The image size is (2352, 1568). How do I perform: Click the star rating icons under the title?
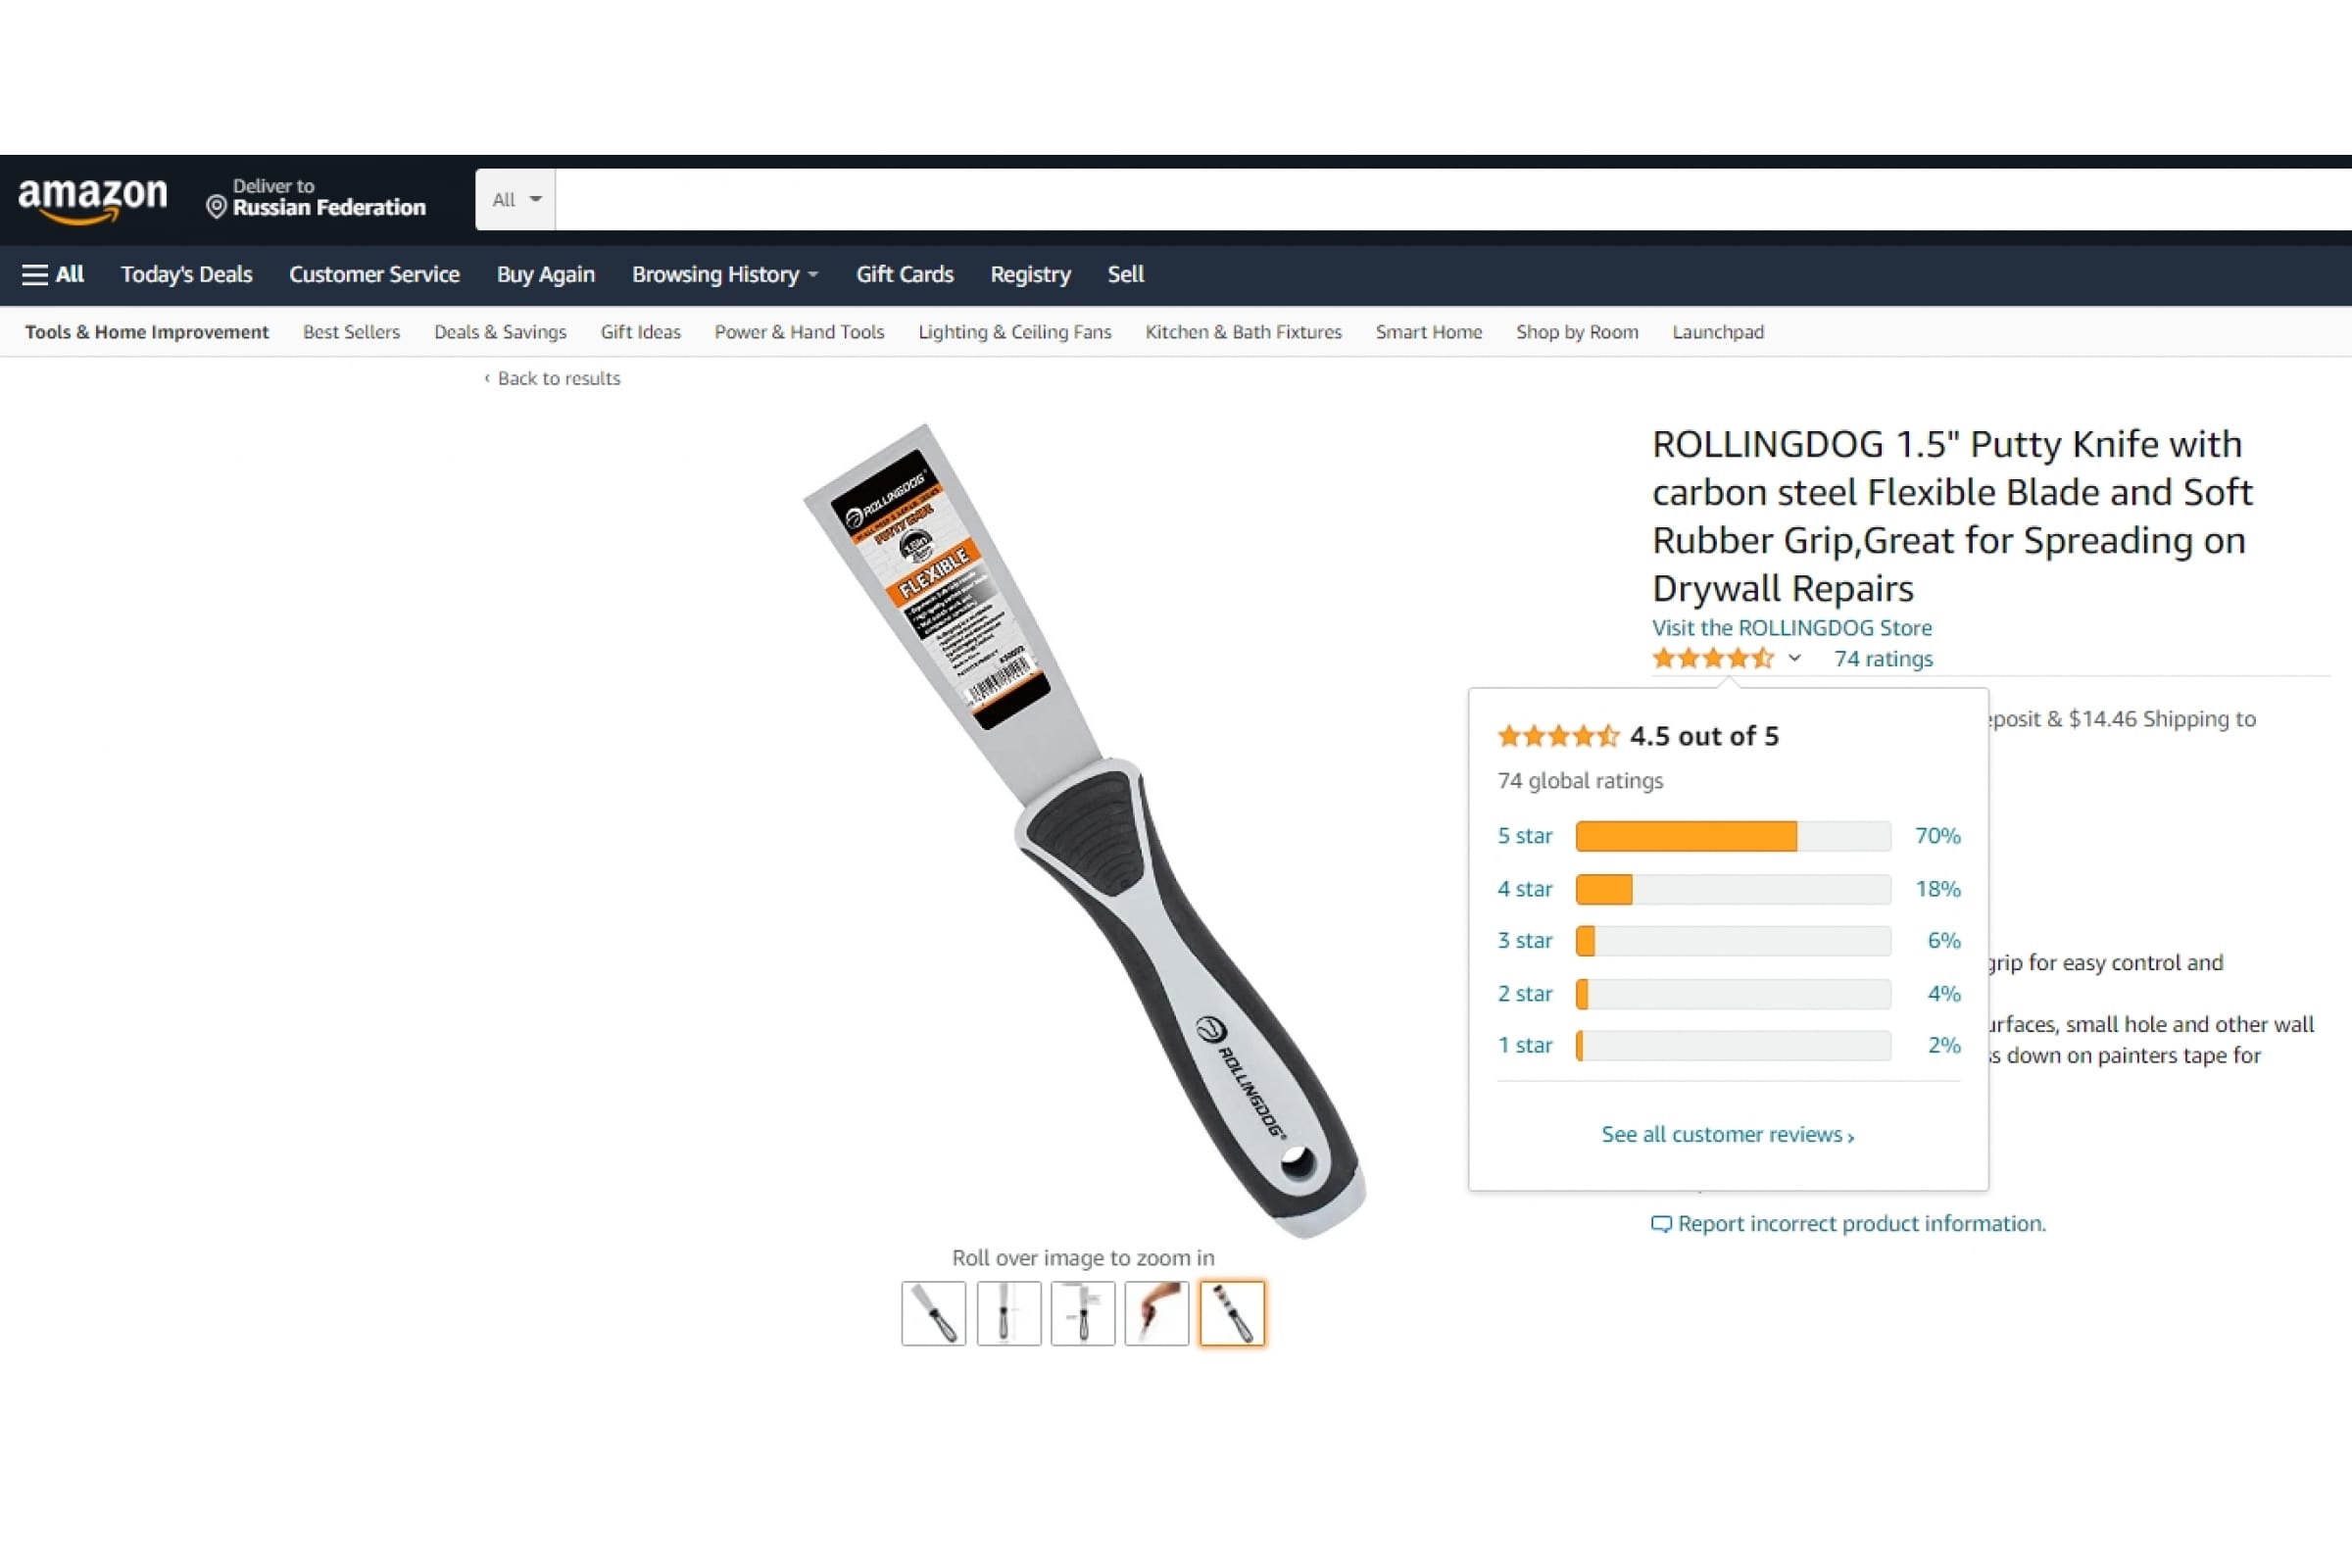tap(1712, 658)
